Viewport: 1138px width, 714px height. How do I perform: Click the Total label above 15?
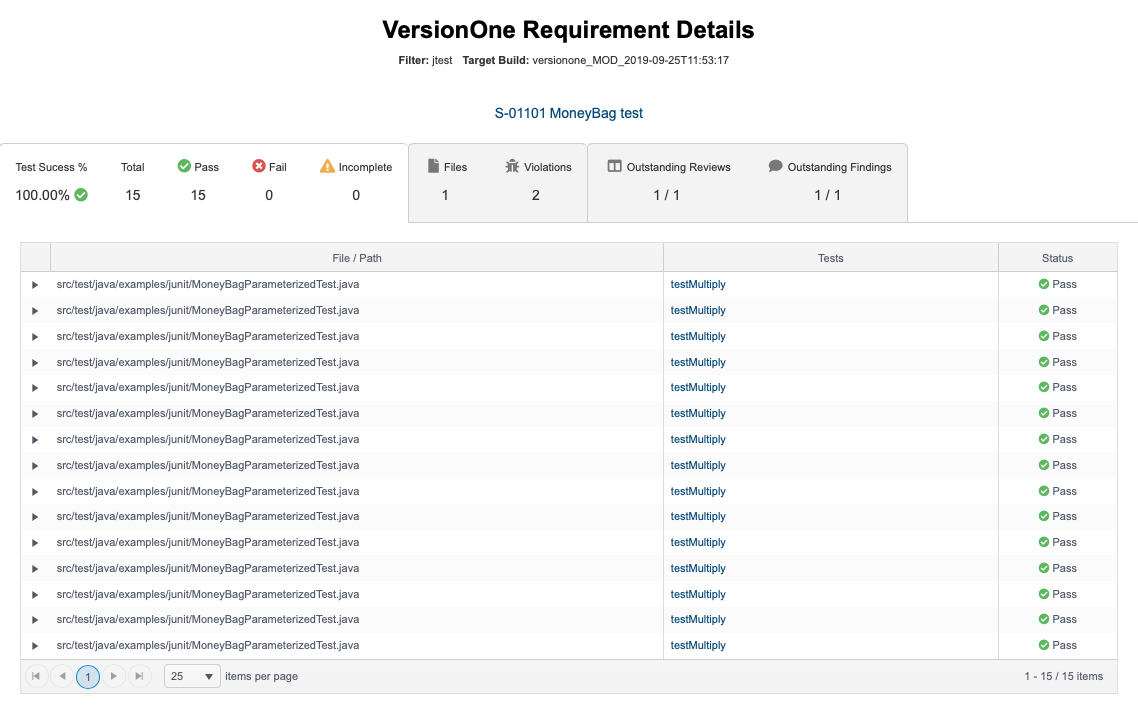point(132,167)
